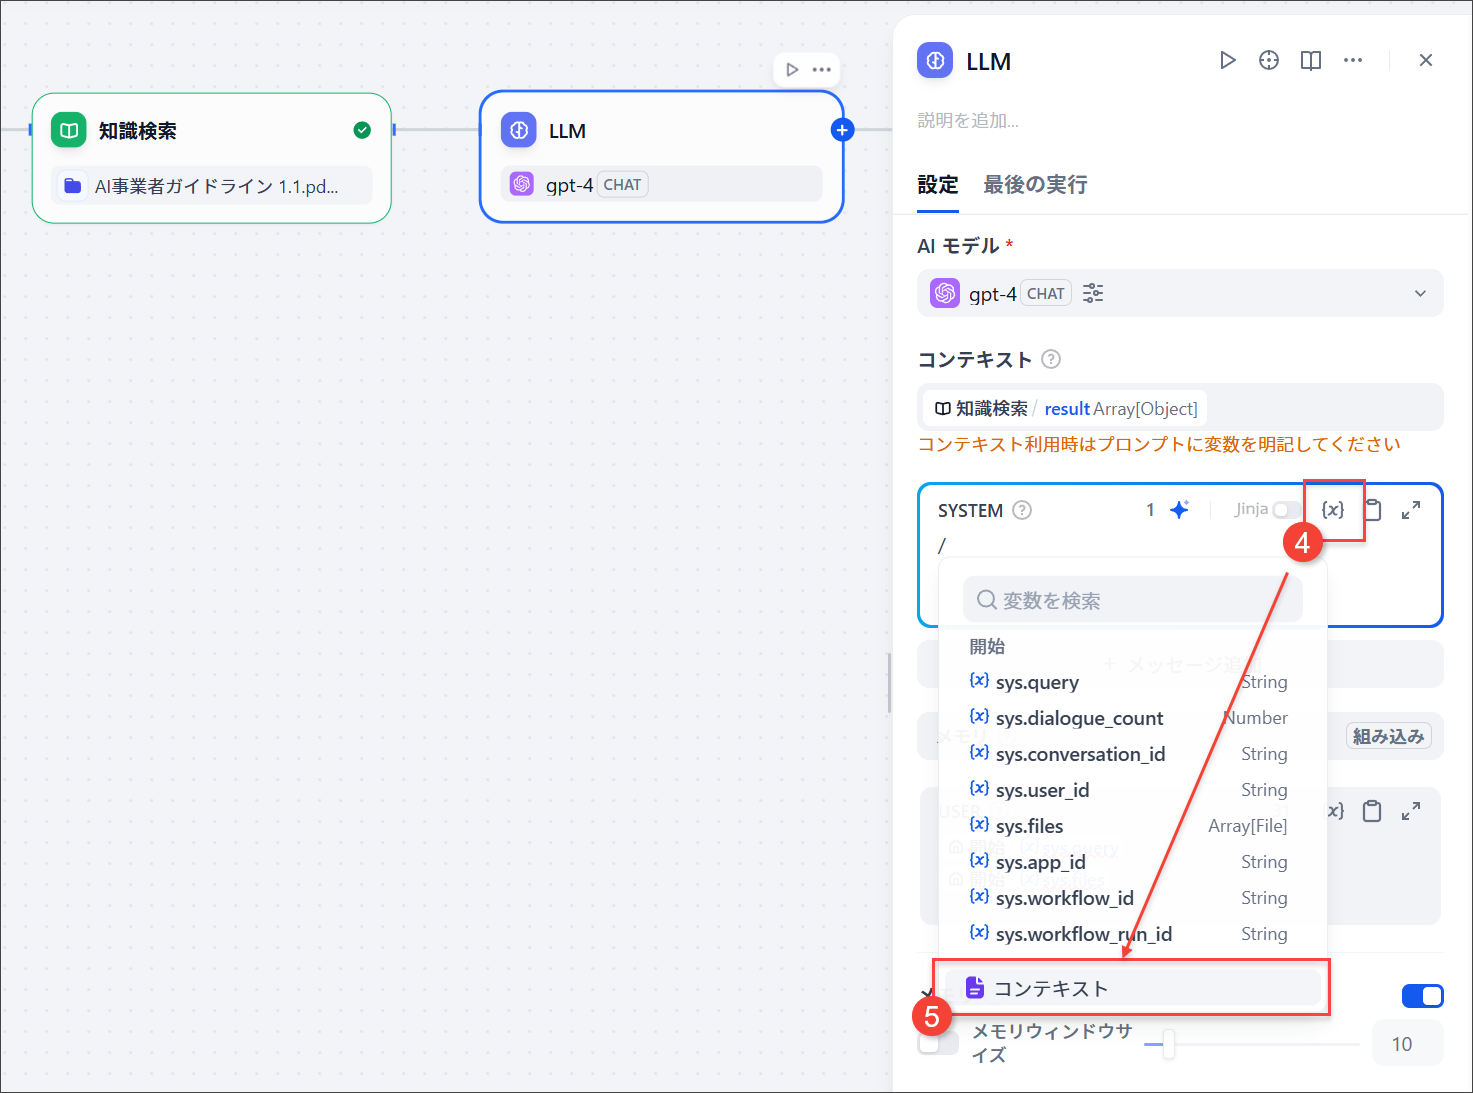Select the sys.files variable
Viewport: 1473px width, 1093px height.
(1129, 826)
